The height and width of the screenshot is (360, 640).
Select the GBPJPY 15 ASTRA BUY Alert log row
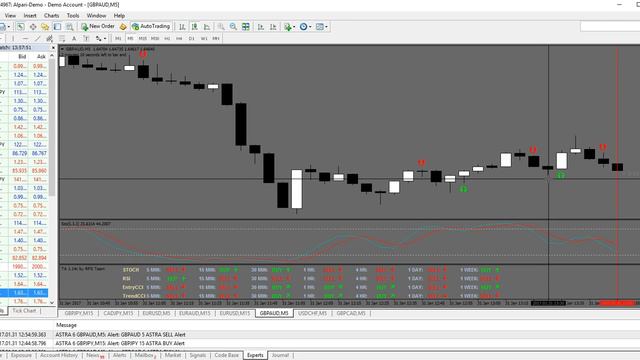pyautogui.click(x=320, y=343)
